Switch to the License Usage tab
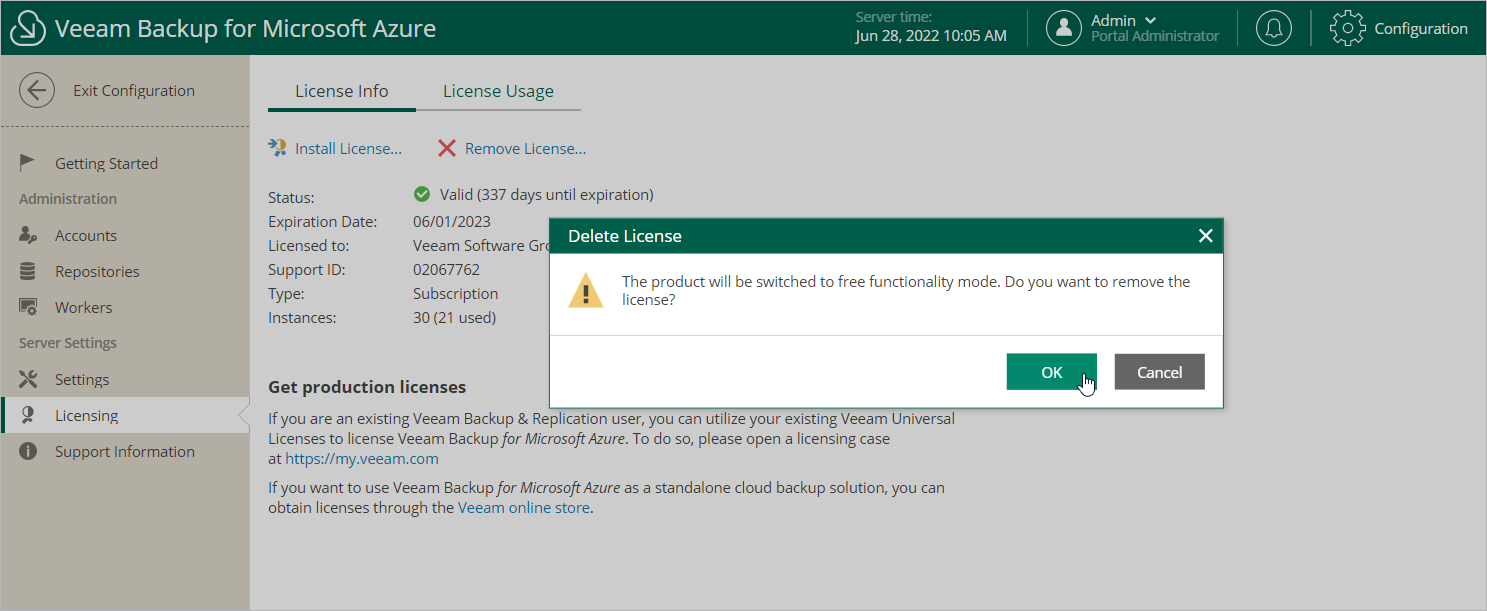The height and width of the screenshot is (611, 1487). click(498, 91)
